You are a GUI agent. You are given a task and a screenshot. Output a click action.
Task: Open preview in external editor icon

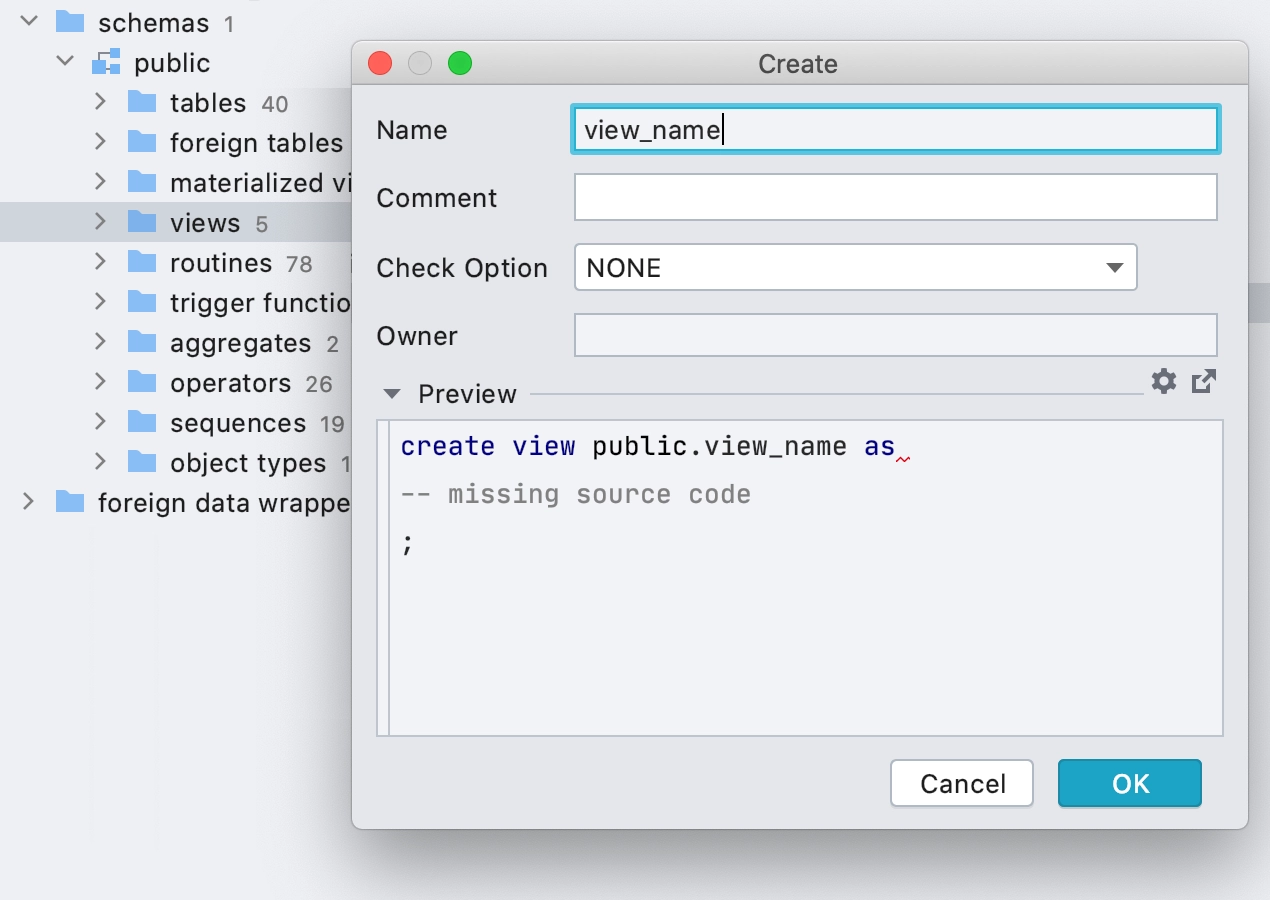click(1204, 381)
